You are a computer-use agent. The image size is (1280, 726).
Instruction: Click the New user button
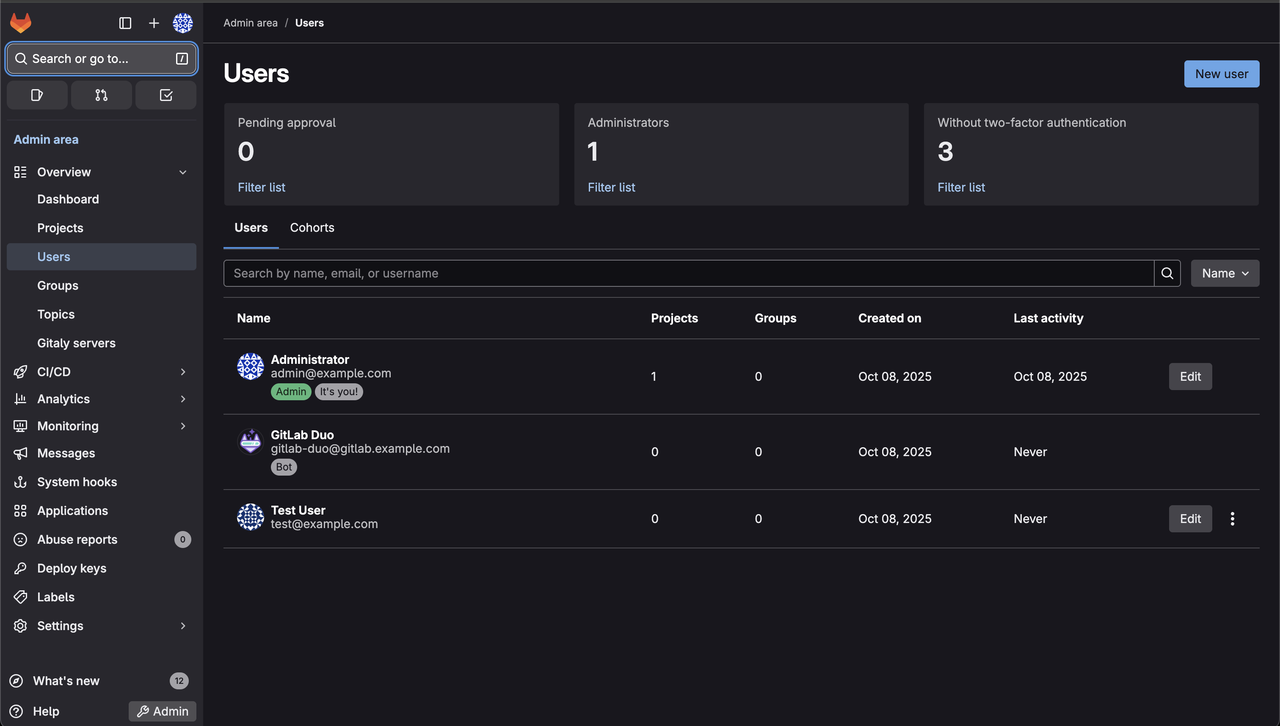[x=1221, y=74]
